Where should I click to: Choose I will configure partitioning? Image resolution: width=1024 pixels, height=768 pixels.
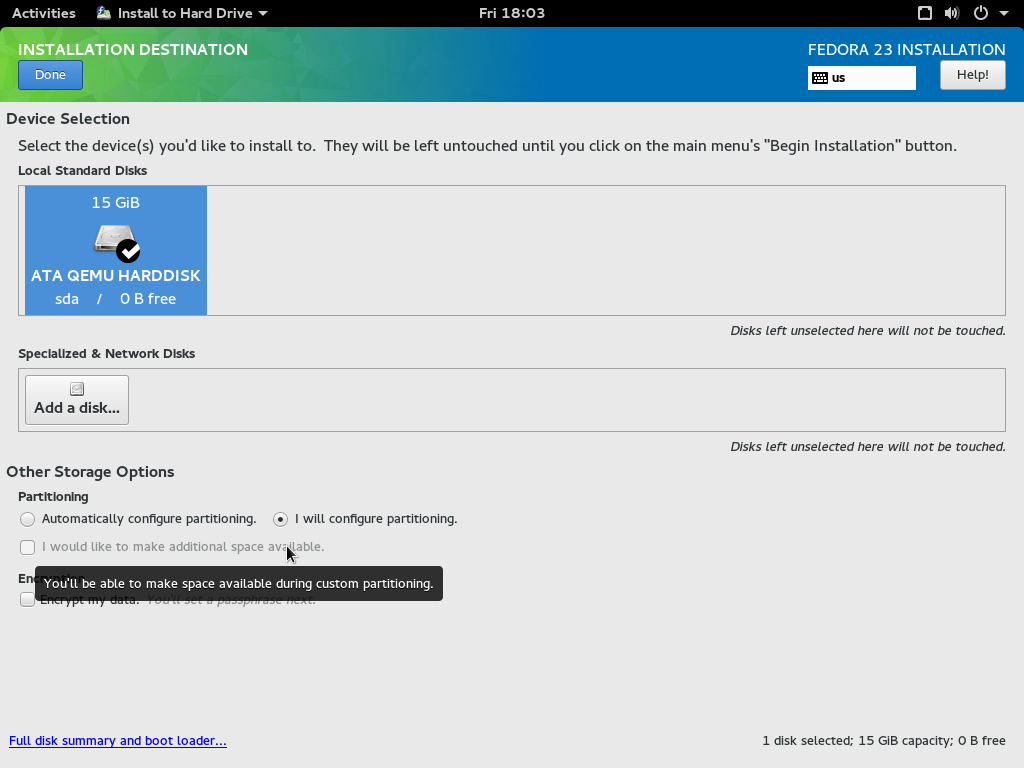click(366, 519)
